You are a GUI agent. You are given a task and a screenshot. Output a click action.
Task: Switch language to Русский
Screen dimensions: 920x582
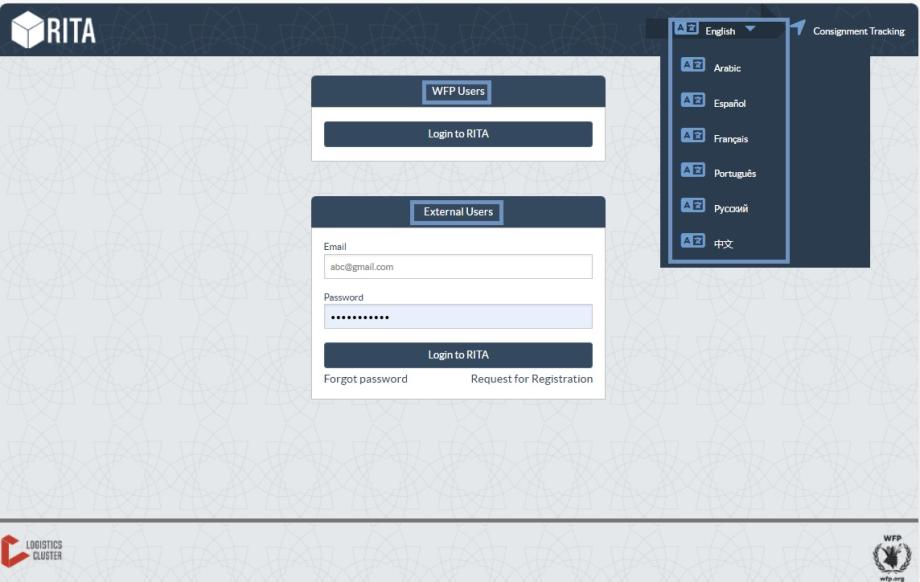click(730, 209)
